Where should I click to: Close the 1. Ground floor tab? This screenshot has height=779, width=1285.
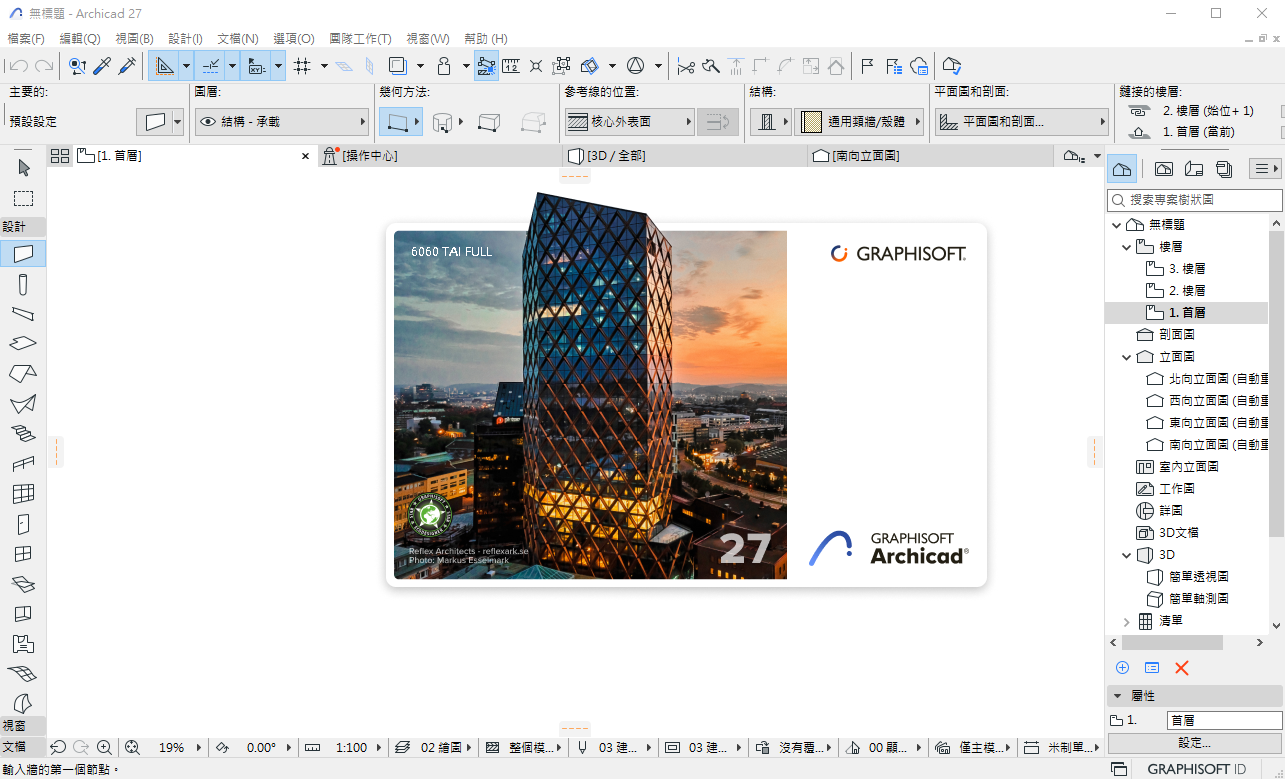click(306, 156)
